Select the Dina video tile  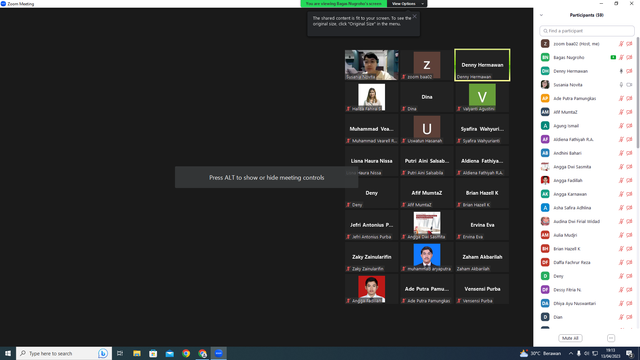(427, 97)
